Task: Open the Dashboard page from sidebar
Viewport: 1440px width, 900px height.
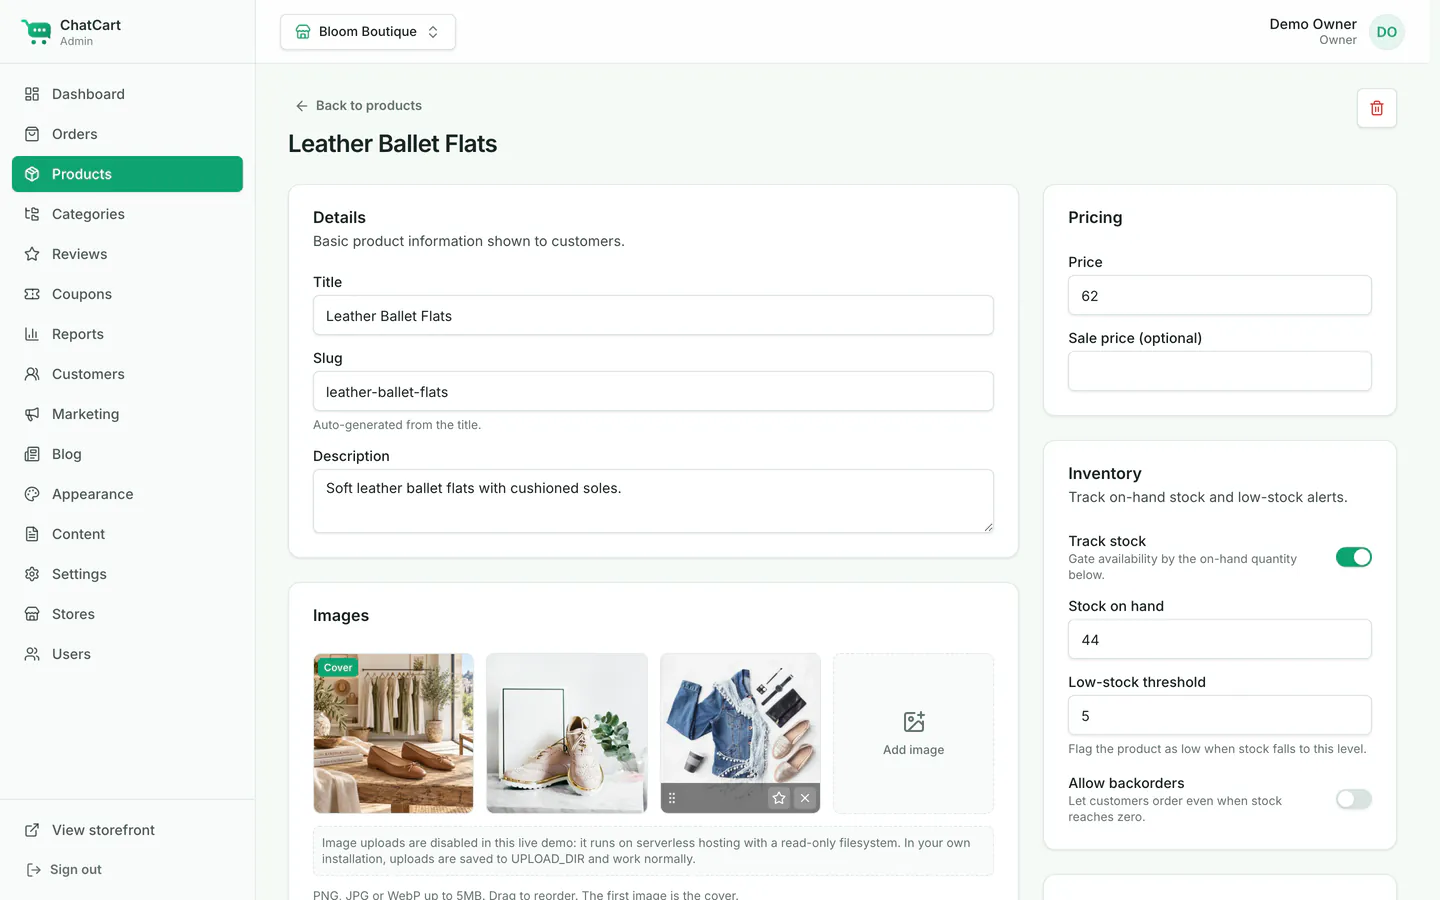Action: point(127,94)
